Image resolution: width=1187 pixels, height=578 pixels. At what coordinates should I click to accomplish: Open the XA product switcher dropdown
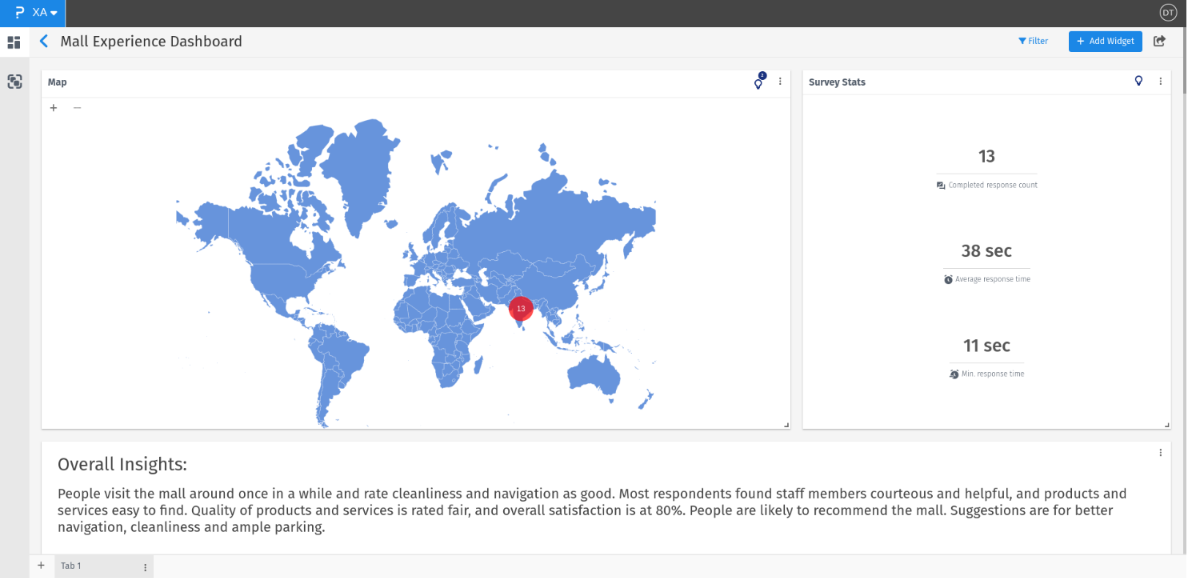tap(45, 13)
